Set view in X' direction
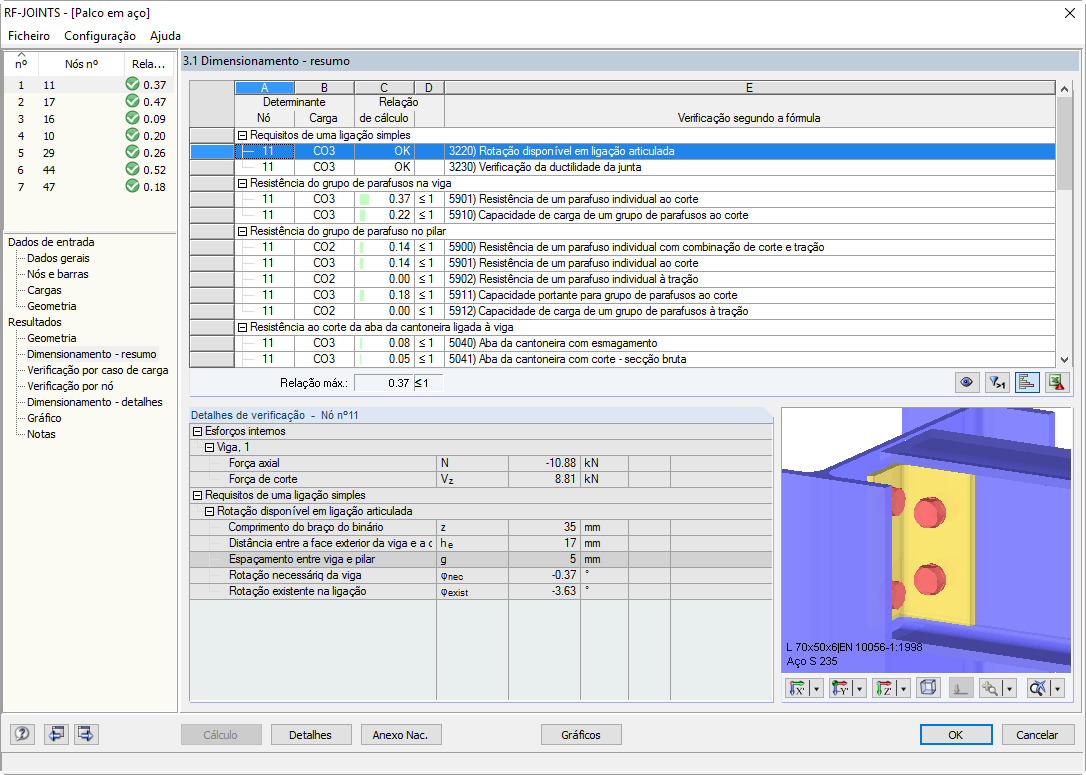 click(x=798, y=688)
